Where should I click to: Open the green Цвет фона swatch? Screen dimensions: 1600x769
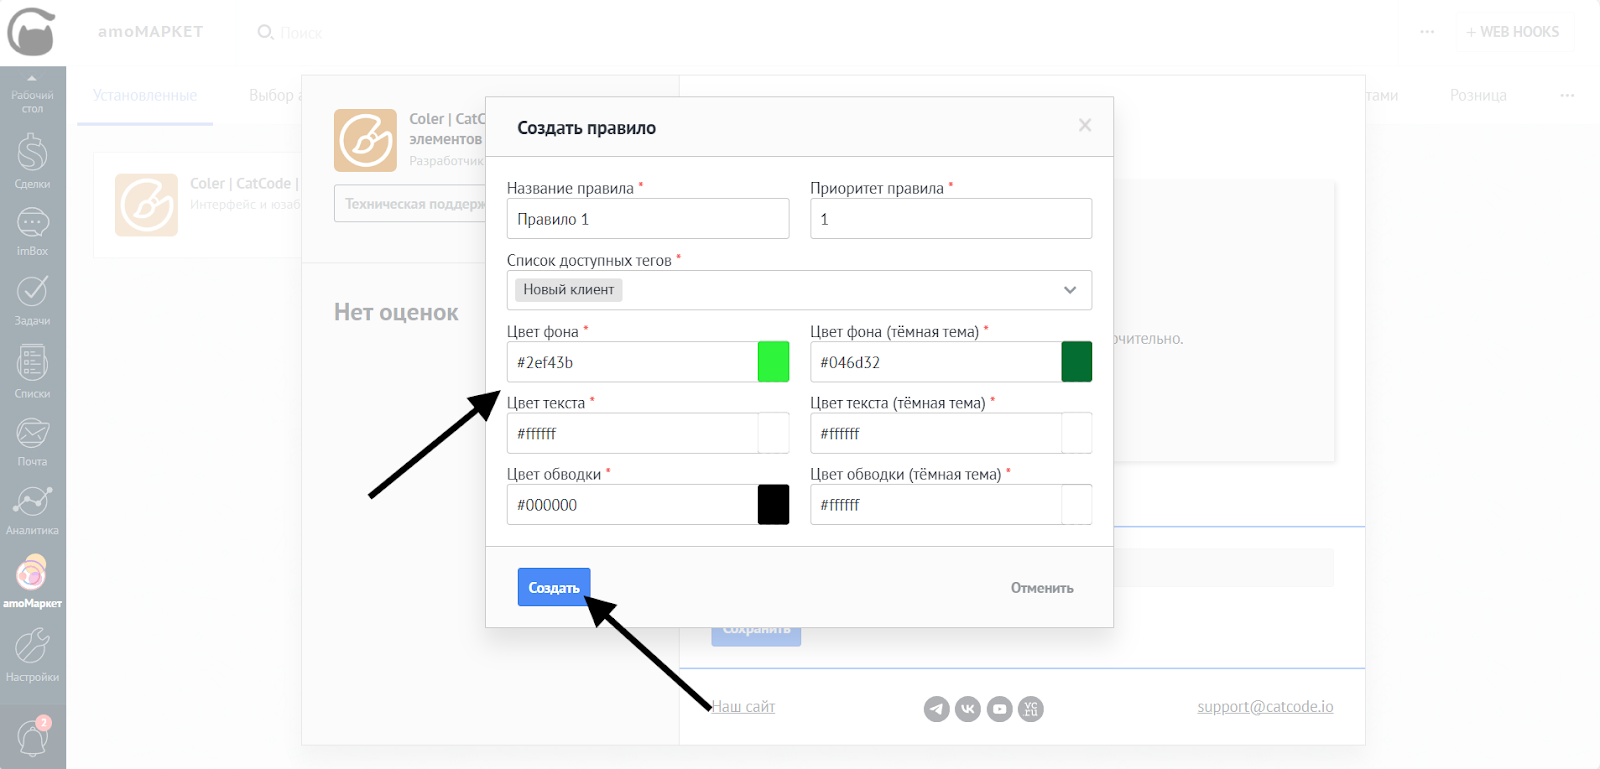tap(773, 362)
